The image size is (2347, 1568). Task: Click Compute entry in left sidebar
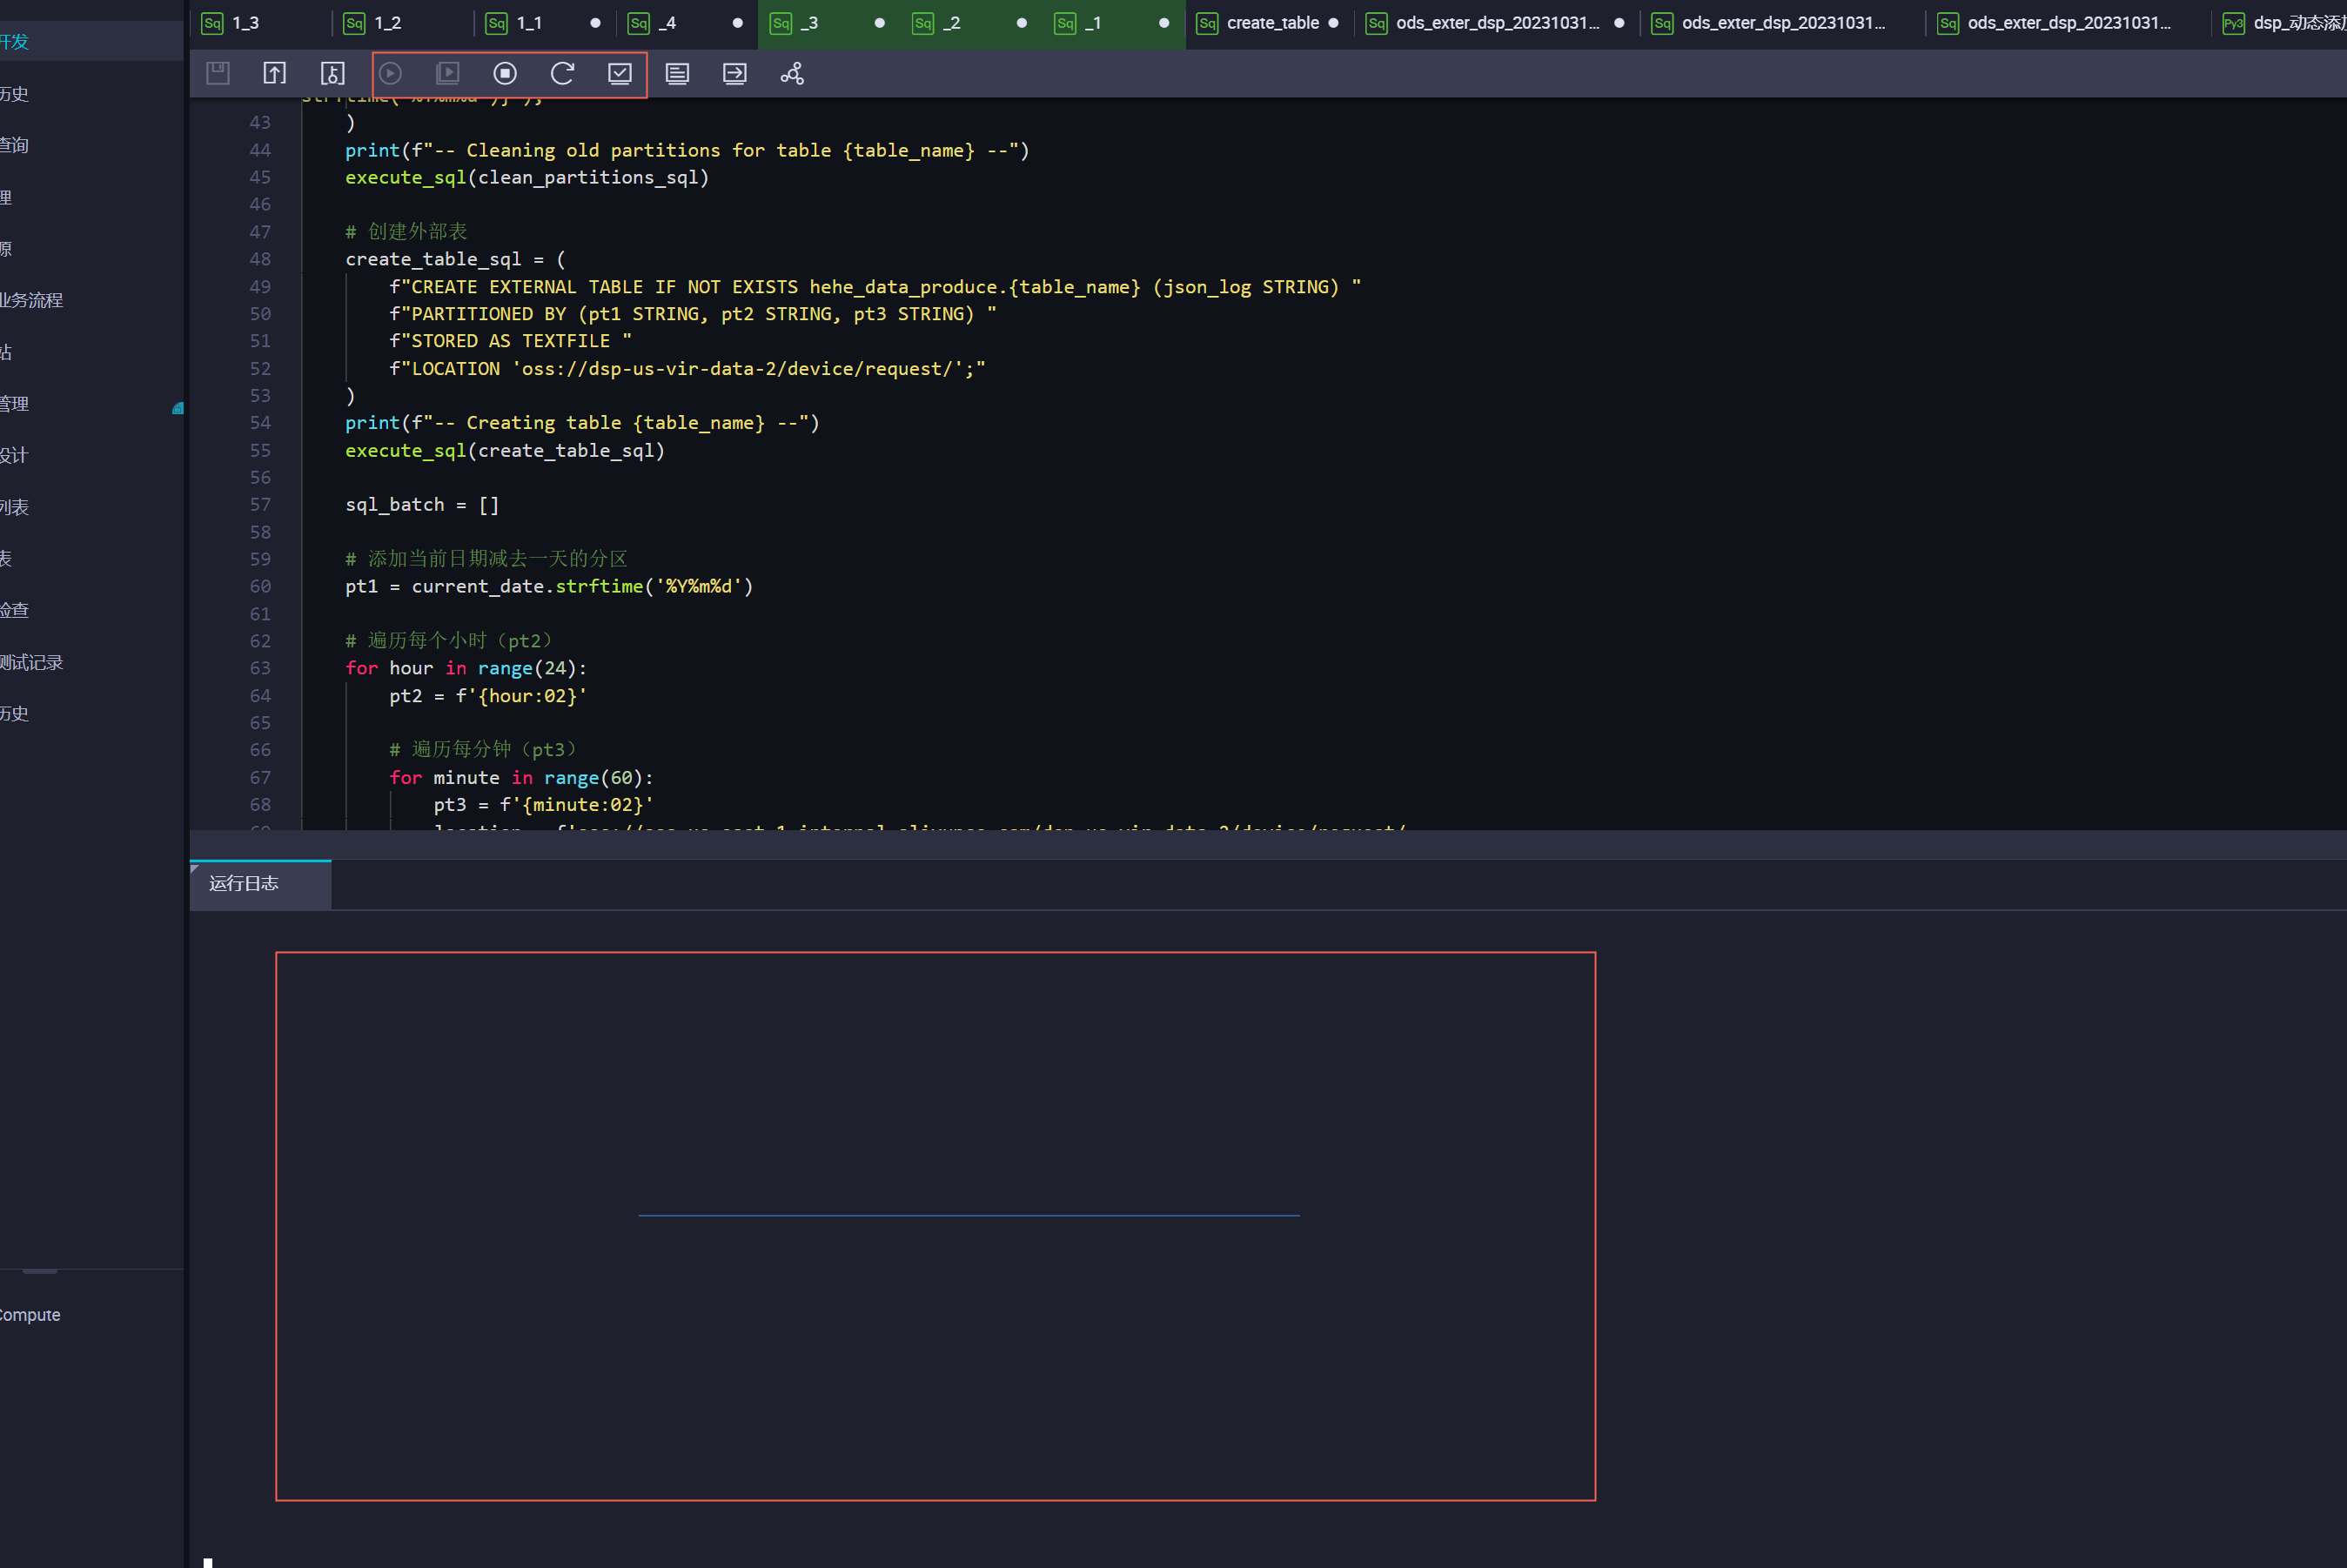coord(30,1315)
